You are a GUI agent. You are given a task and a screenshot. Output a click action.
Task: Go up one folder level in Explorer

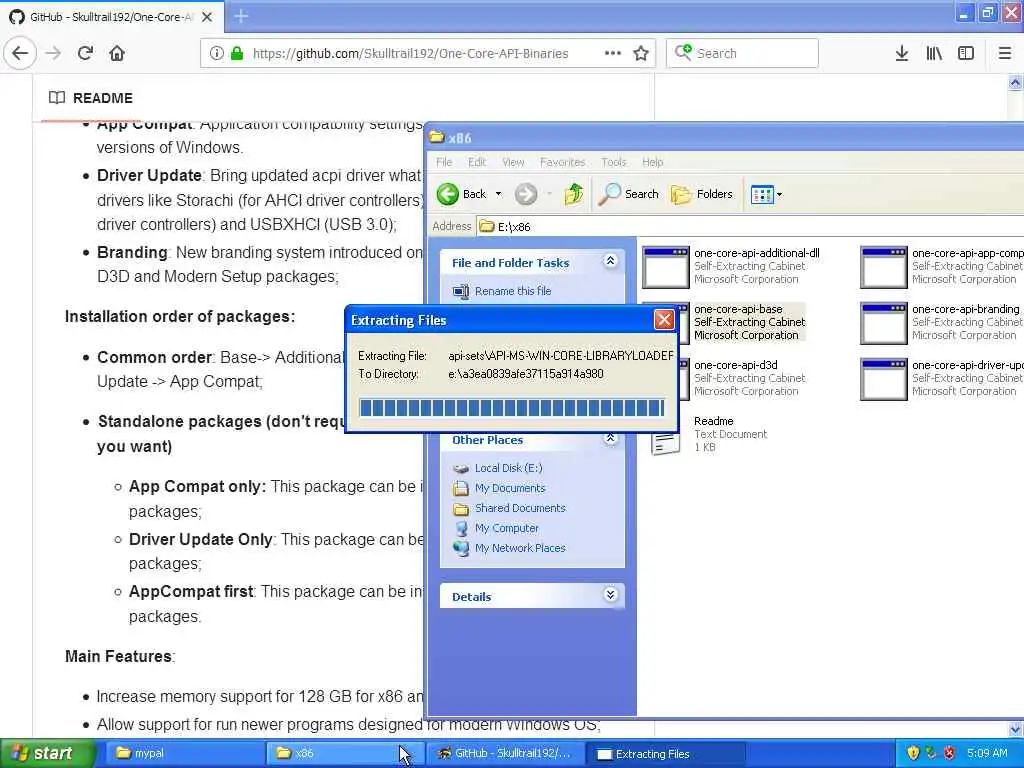[x=573, y=194]
